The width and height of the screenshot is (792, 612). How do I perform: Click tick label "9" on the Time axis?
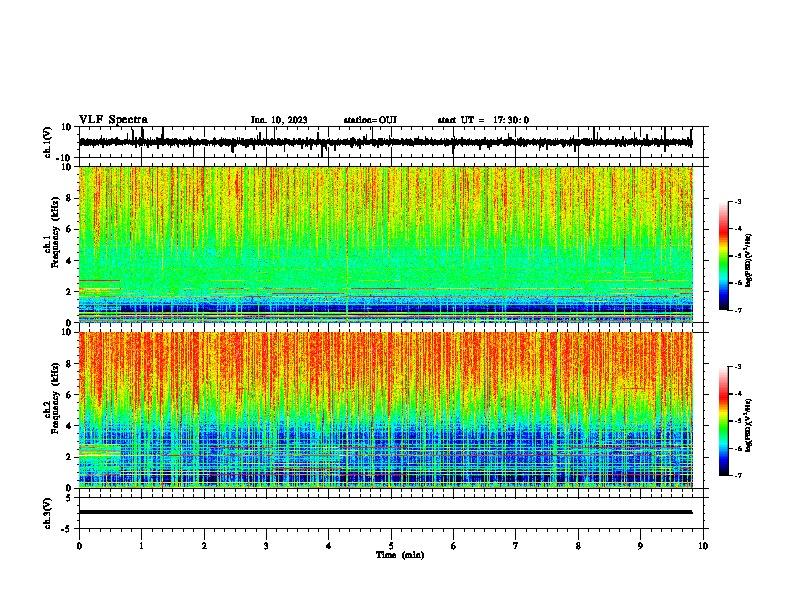pos(640,546)
